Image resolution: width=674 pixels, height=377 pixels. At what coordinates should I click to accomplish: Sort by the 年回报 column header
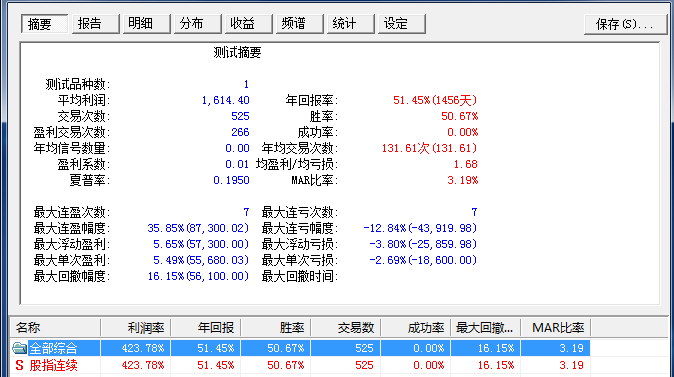206,328
